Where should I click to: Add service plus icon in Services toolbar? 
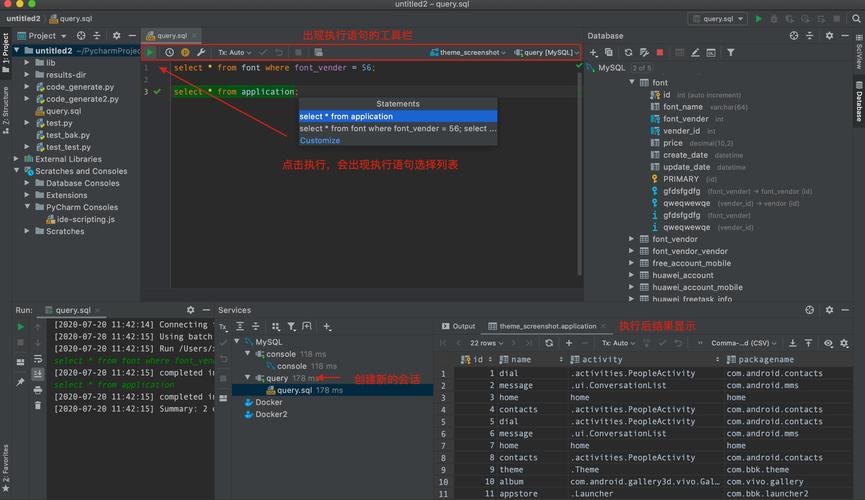click(327, 327)
